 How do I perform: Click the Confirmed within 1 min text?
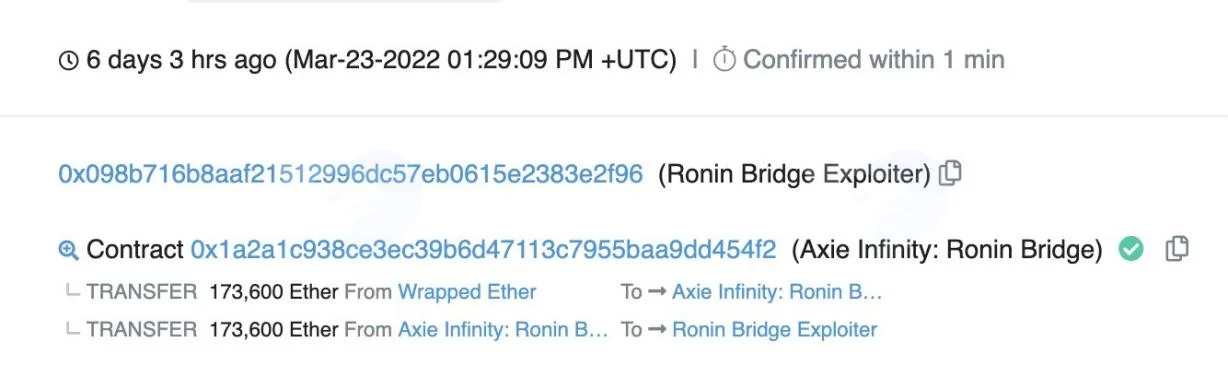(x=874, y=60)
